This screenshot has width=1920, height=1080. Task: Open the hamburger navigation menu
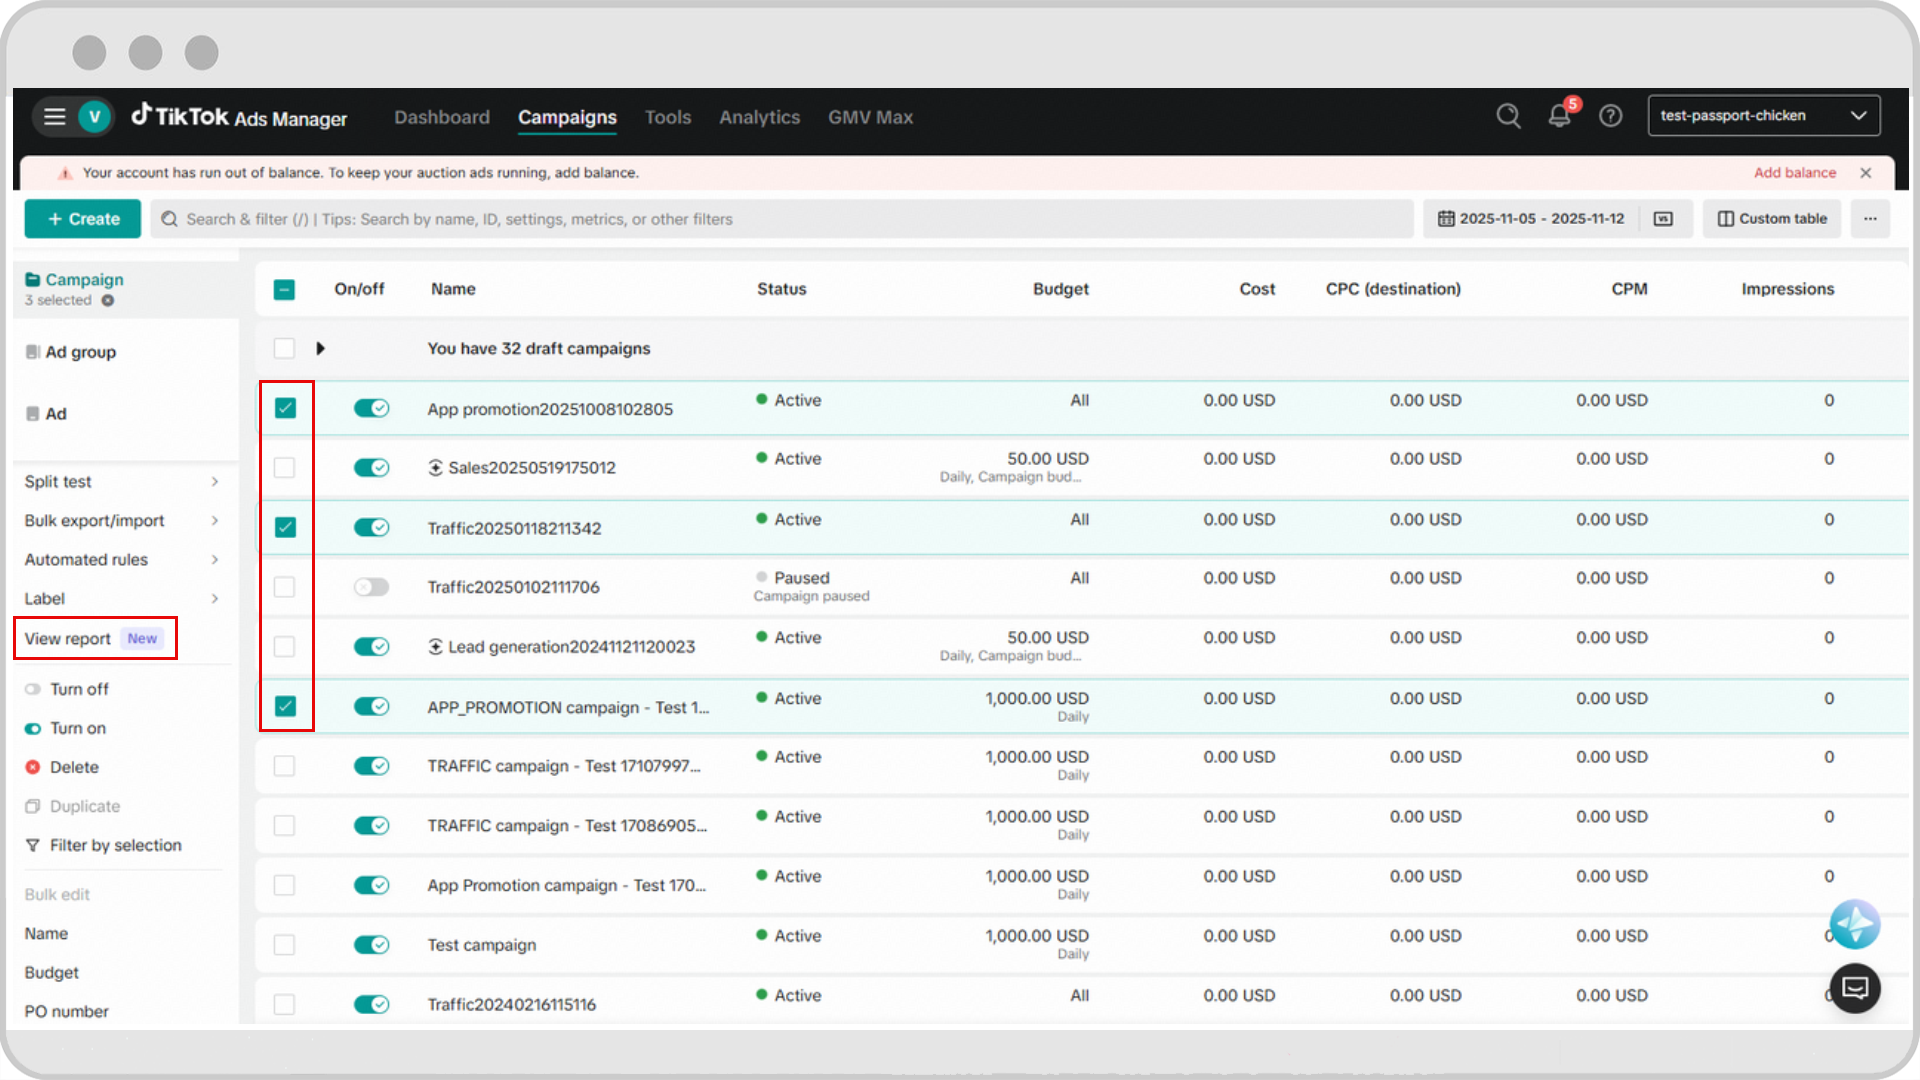[x=55, y=117]
